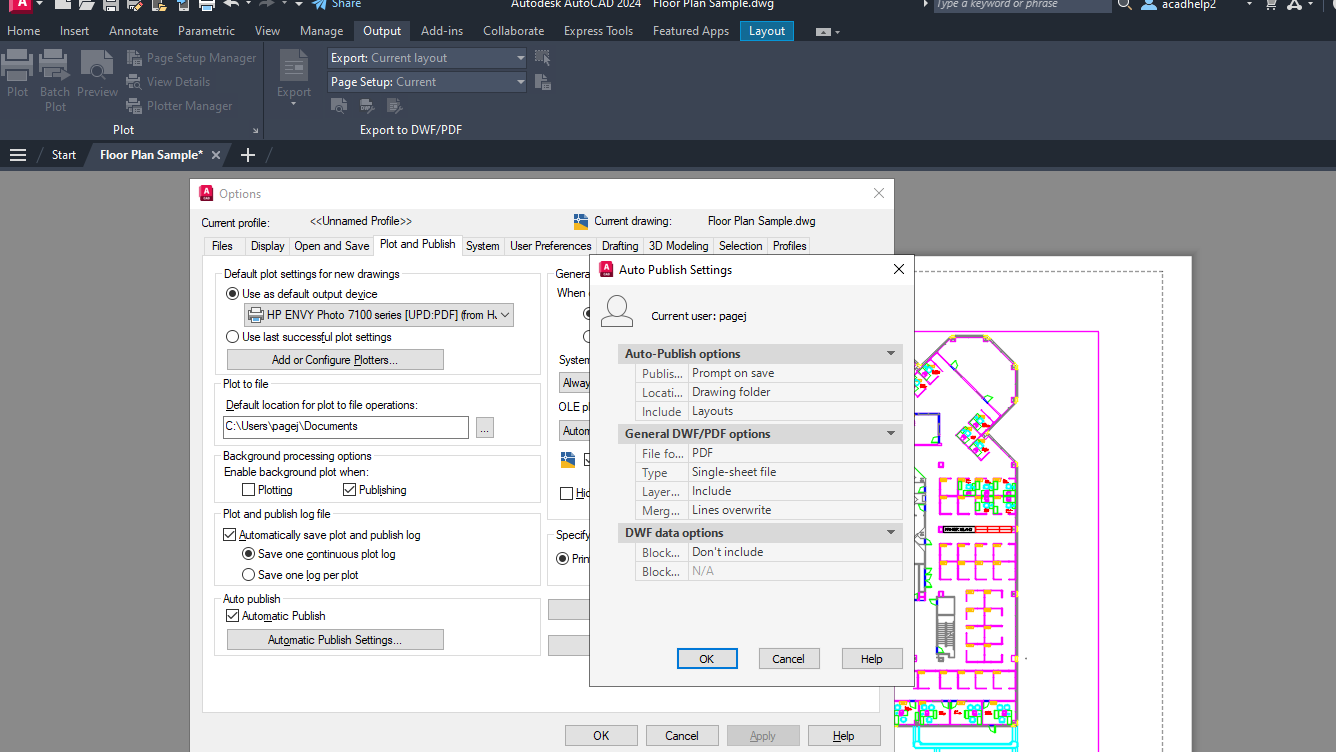Click the export preview icon below Page Setup

[x=341, y=106]
